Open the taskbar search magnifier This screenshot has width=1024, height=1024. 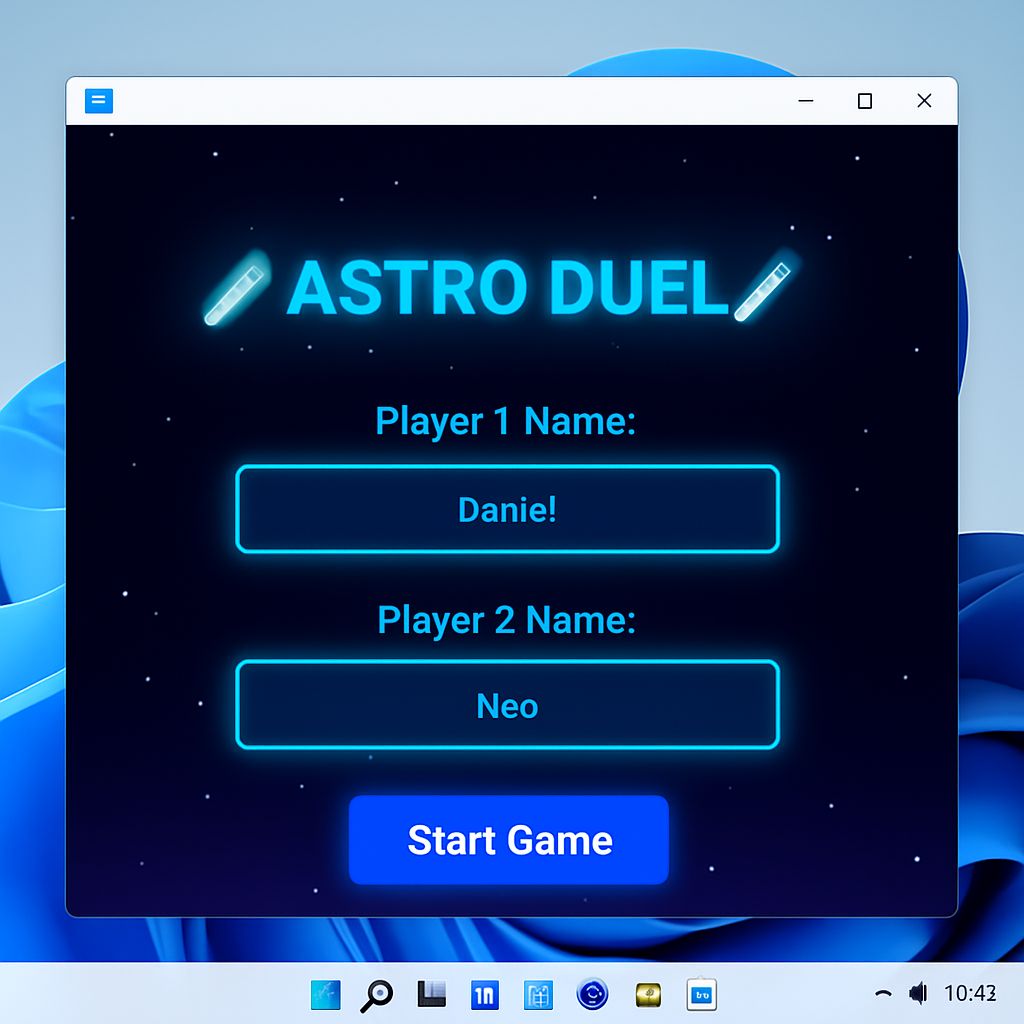[x=377, y=995]
